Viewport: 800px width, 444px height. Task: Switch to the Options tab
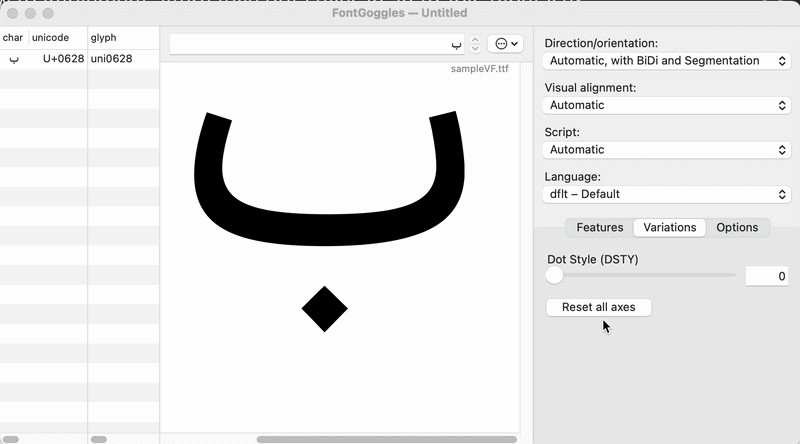pos(737,228)
